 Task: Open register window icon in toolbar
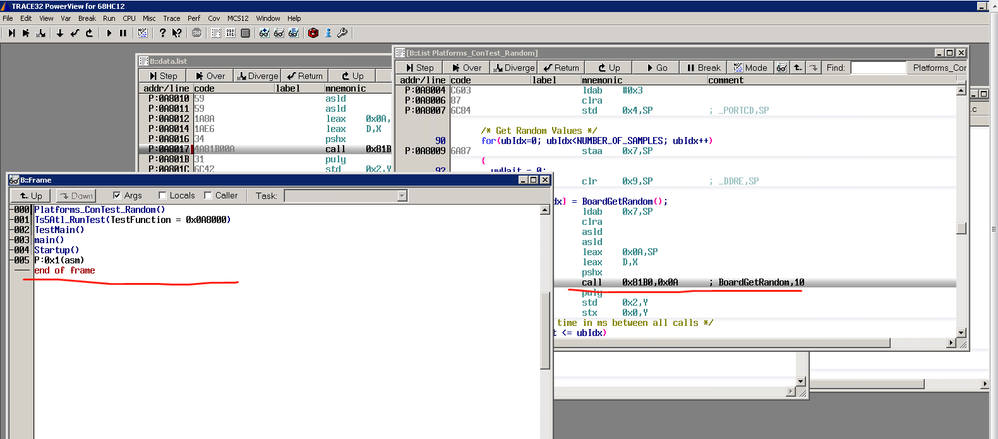[245, 33]
